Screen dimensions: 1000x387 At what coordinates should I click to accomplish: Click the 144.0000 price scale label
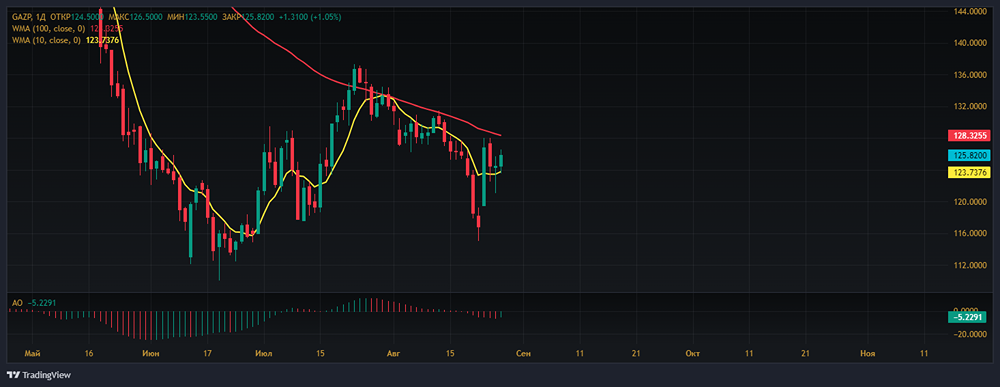[x=971, y=11]
